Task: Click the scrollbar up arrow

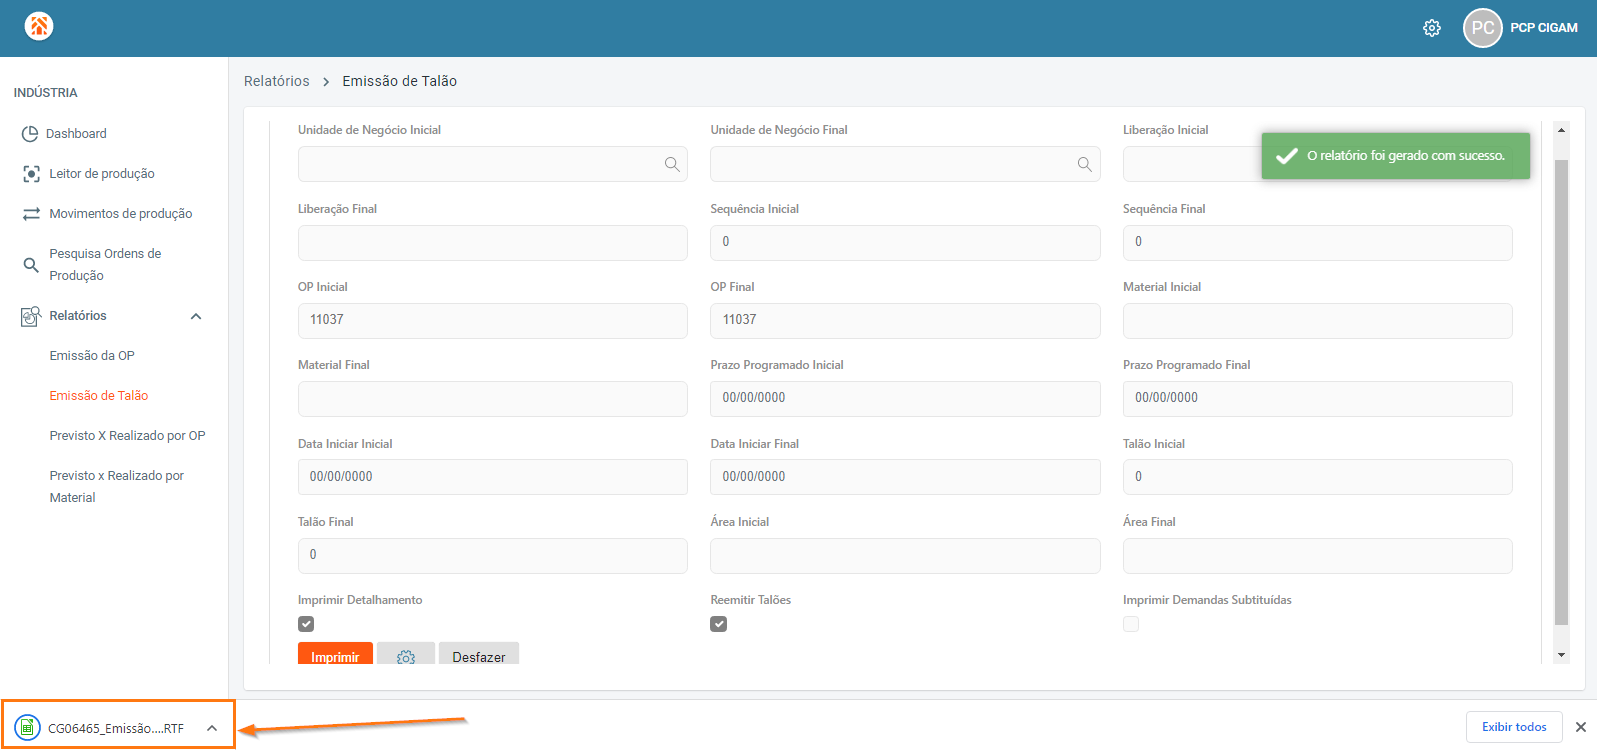Action: coord(1561,130)
